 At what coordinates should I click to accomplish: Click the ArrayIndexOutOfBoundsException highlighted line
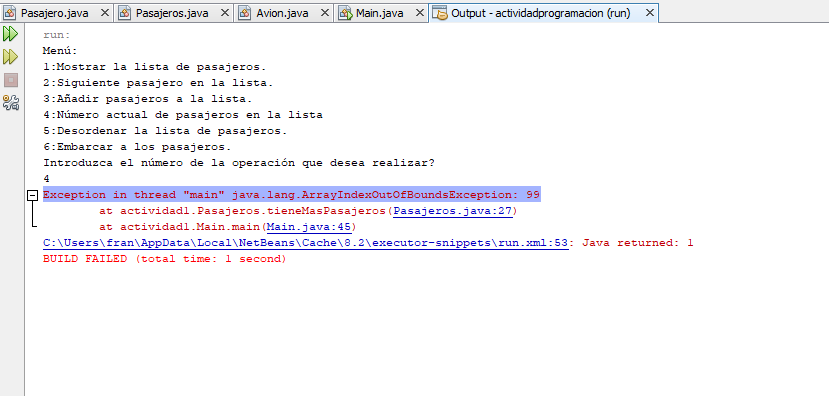[x=291, y=195]
